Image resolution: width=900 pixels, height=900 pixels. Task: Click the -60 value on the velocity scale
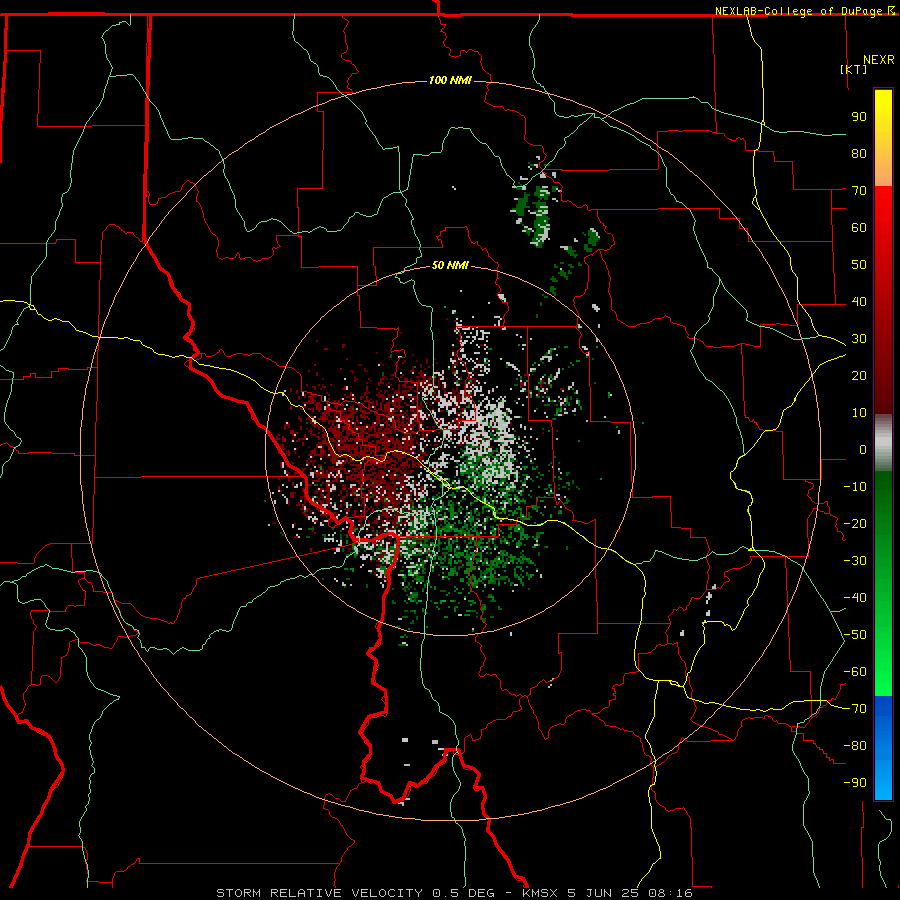point(855,672)
